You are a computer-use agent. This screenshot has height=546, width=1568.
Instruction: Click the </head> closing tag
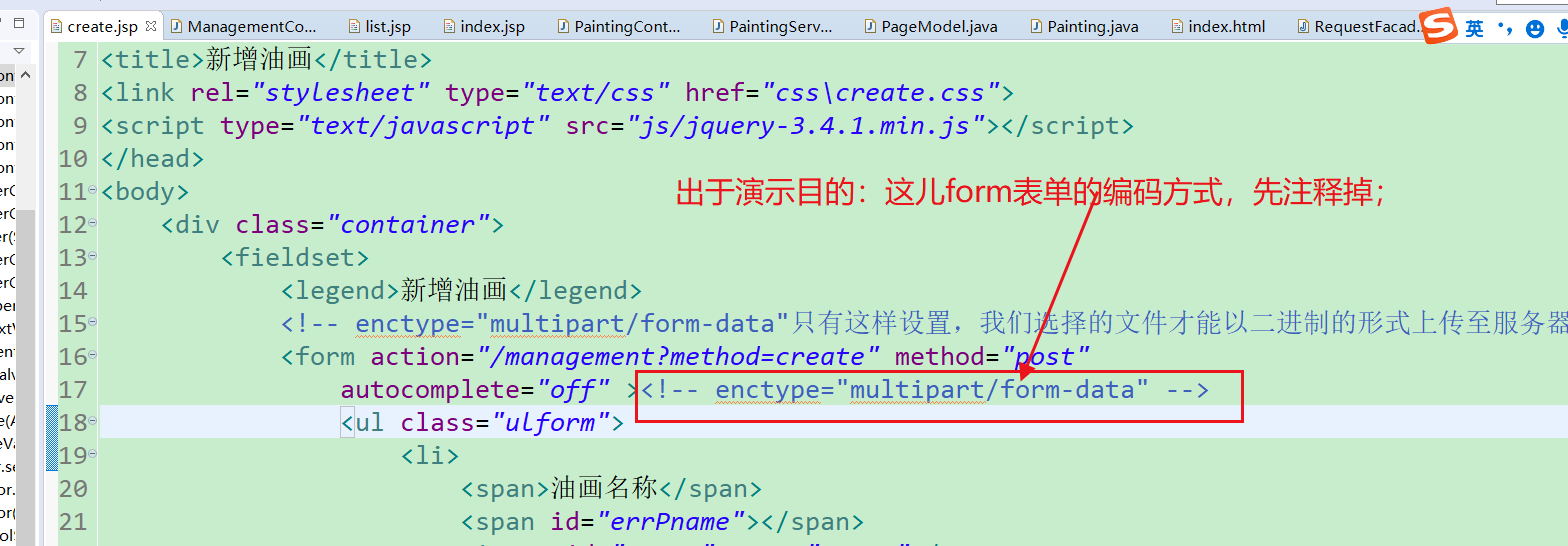[x=153, y=159]
